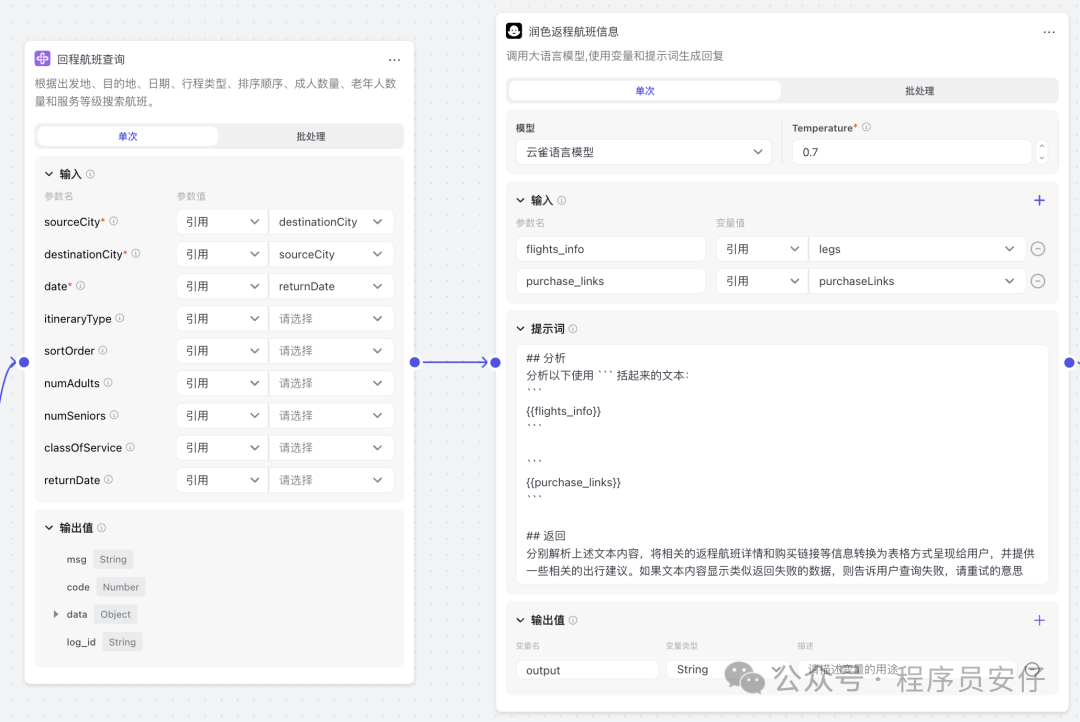Collapse the 输出值 section in 回程航班查询 node

(49, 528)
